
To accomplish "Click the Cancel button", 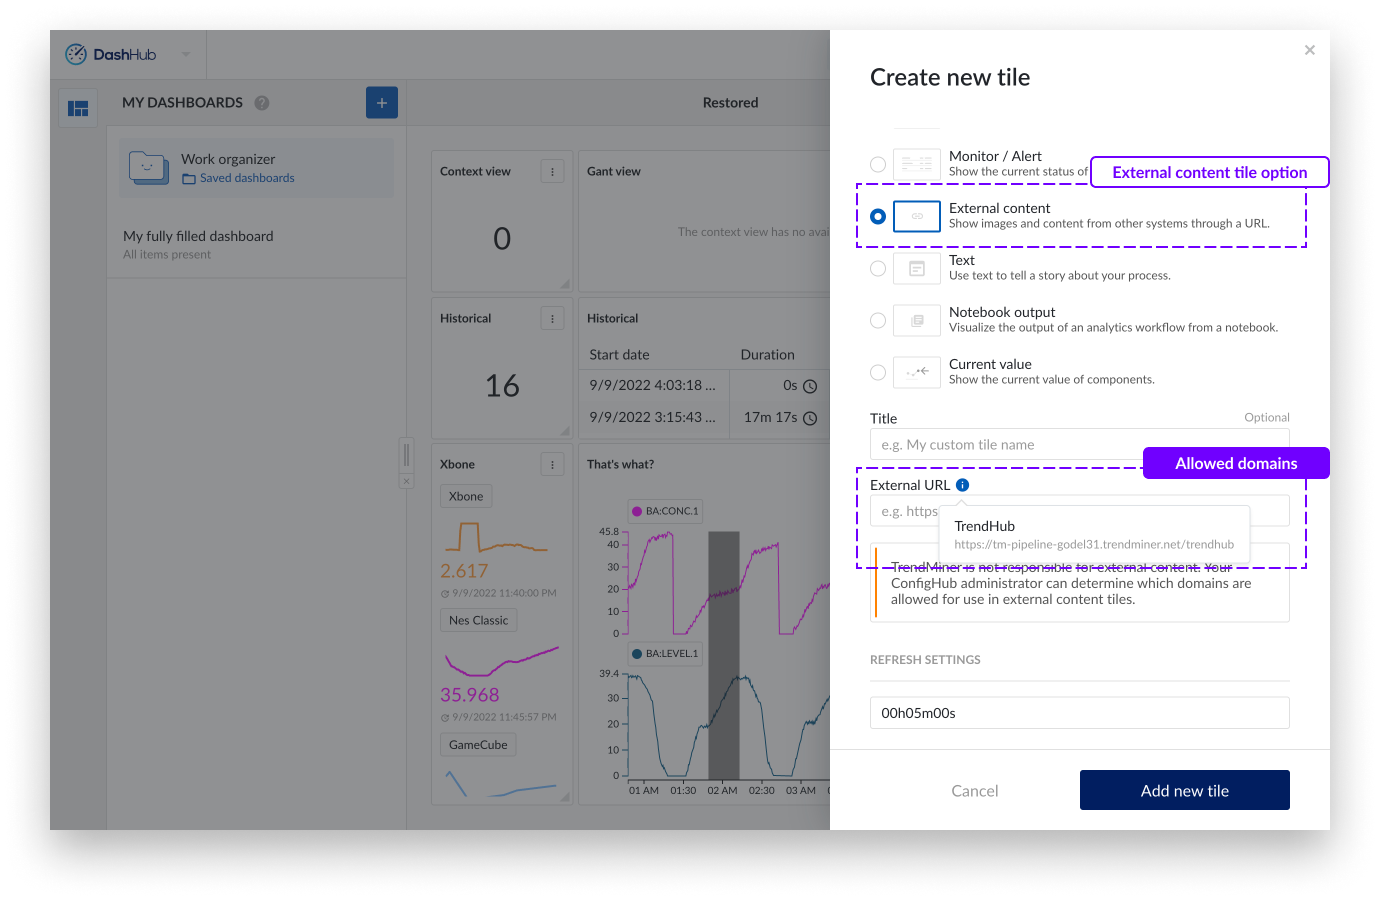I will click(x=974, y=791).
